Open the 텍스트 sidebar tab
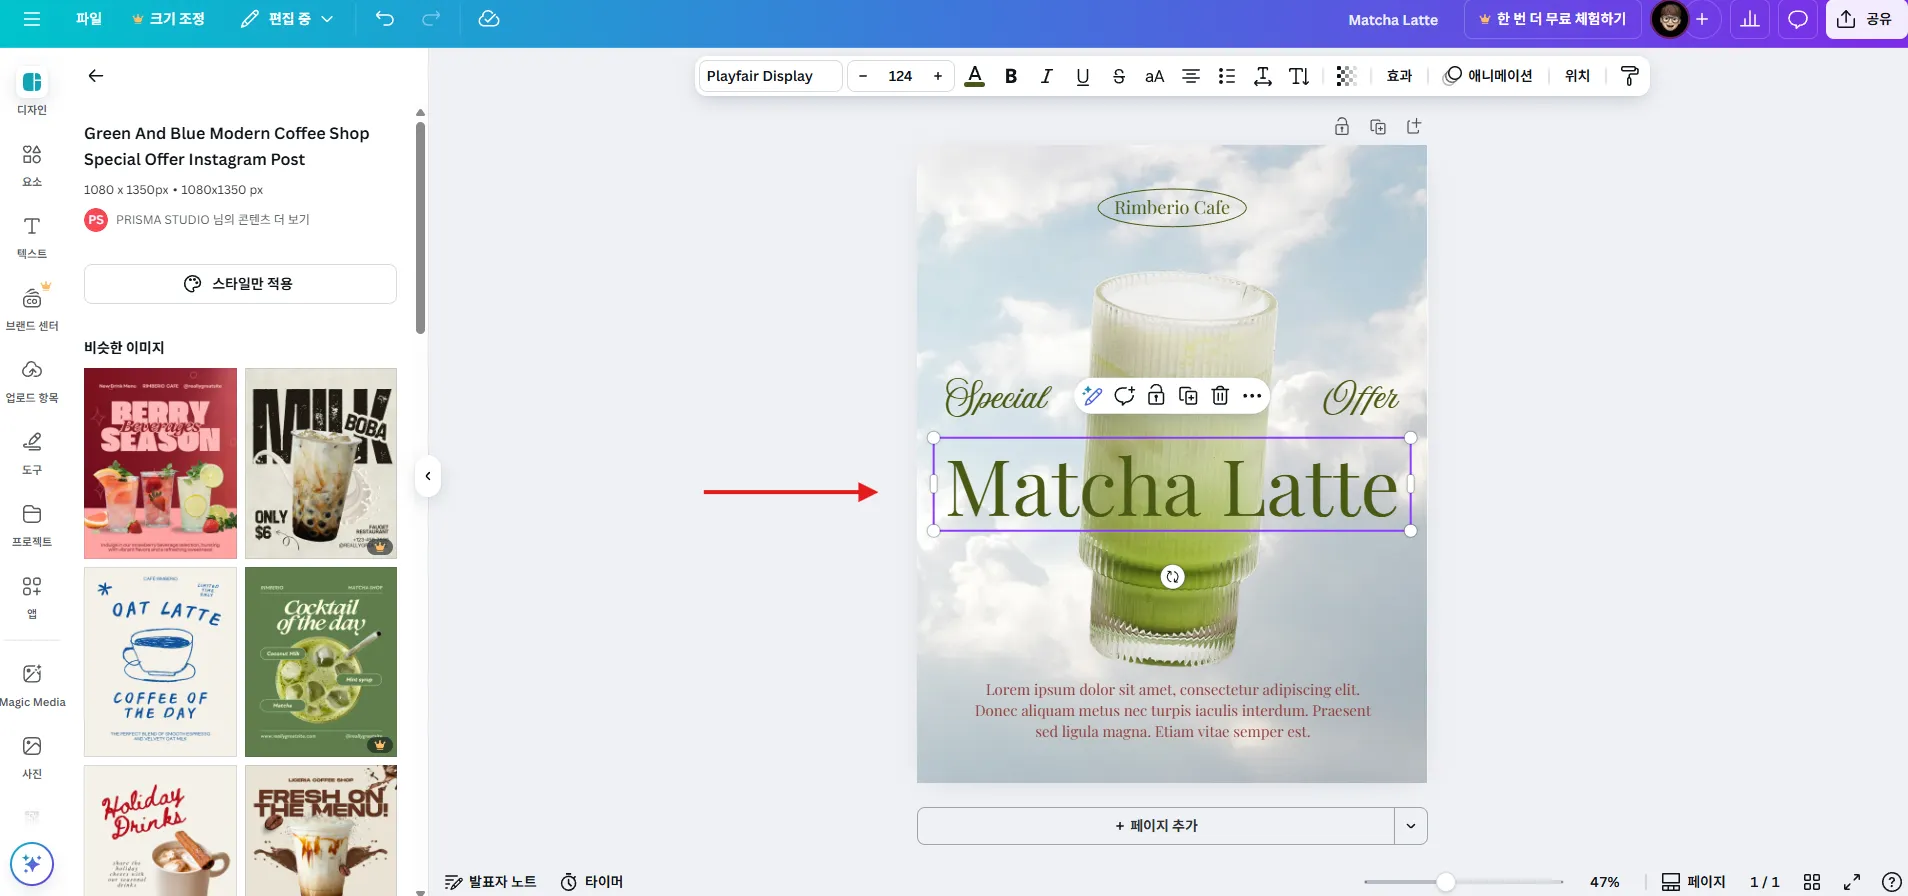This screenshot has width=1908, height=896. point(32,236)
